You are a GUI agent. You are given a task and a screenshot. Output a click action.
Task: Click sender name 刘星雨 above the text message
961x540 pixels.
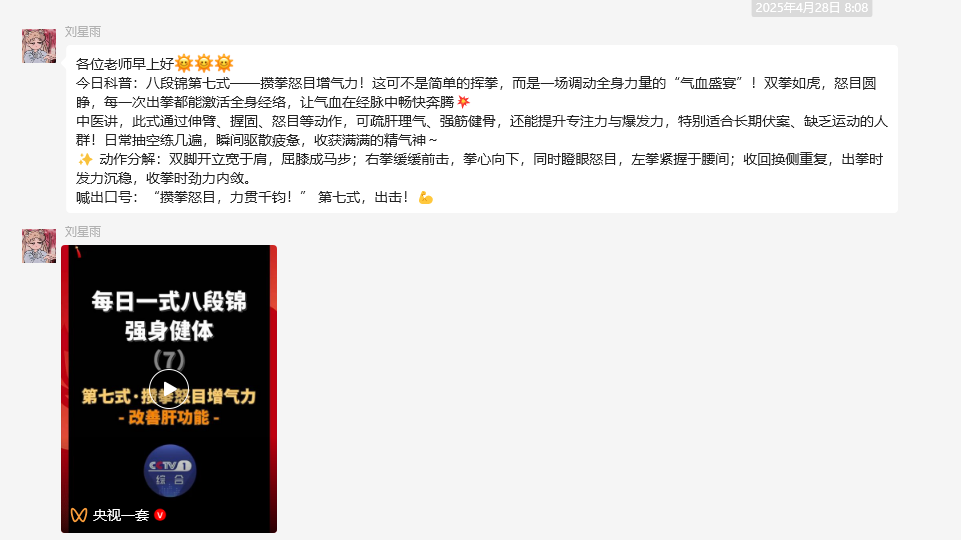[x=83, y=31]
